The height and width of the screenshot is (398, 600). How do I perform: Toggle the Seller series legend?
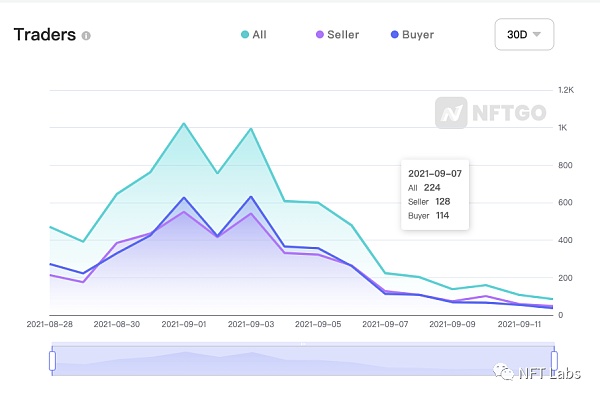(338, 34)
